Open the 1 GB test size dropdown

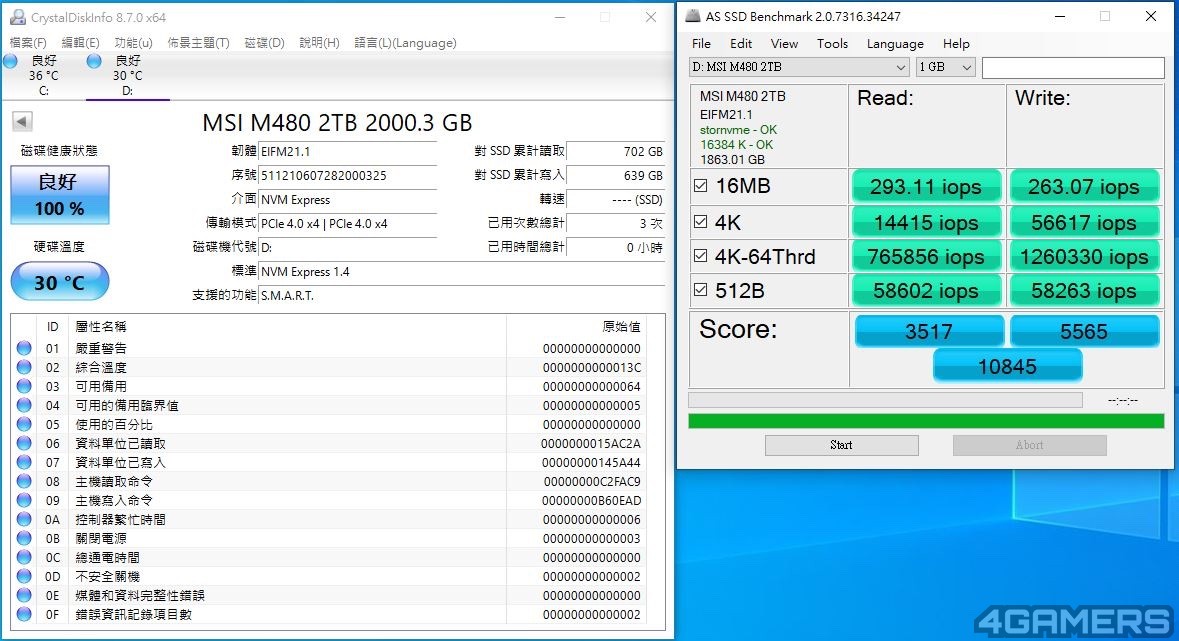coord(945,67)
